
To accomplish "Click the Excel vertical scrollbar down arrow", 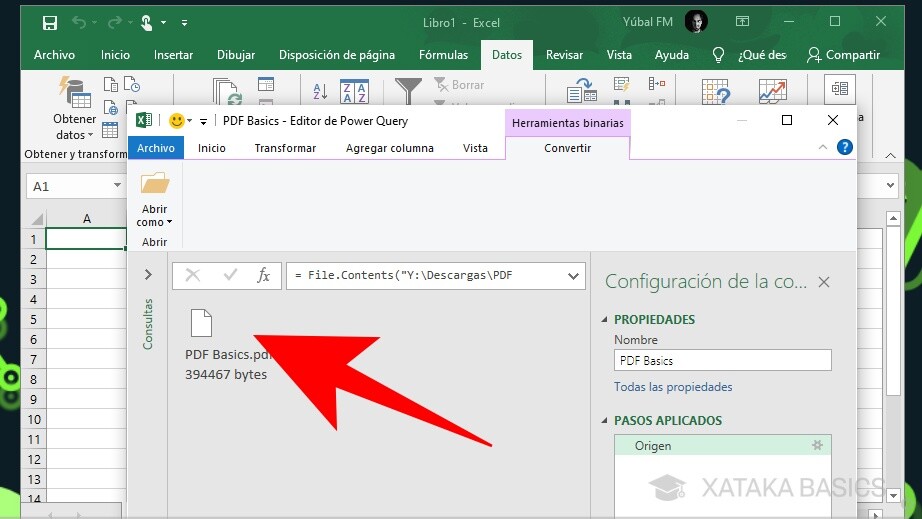I will pyautogui.click(x=893, y=495).
